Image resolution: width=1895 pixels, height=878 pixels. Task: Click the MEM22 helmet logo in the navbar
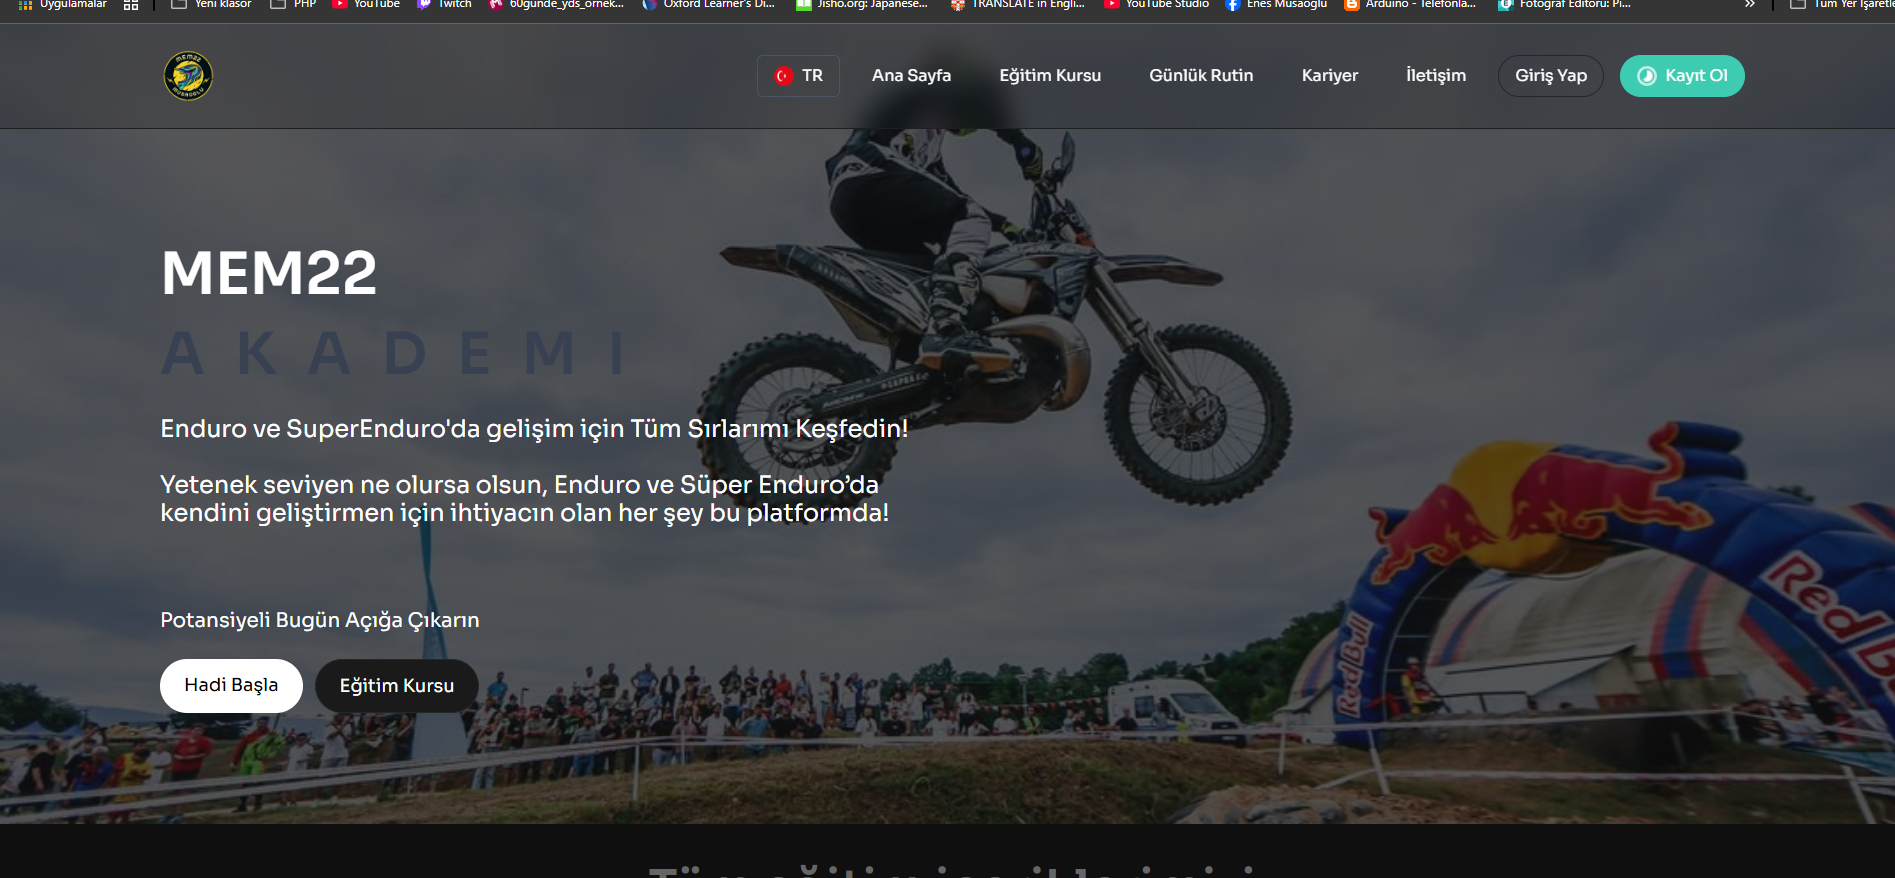coord(188,76)
